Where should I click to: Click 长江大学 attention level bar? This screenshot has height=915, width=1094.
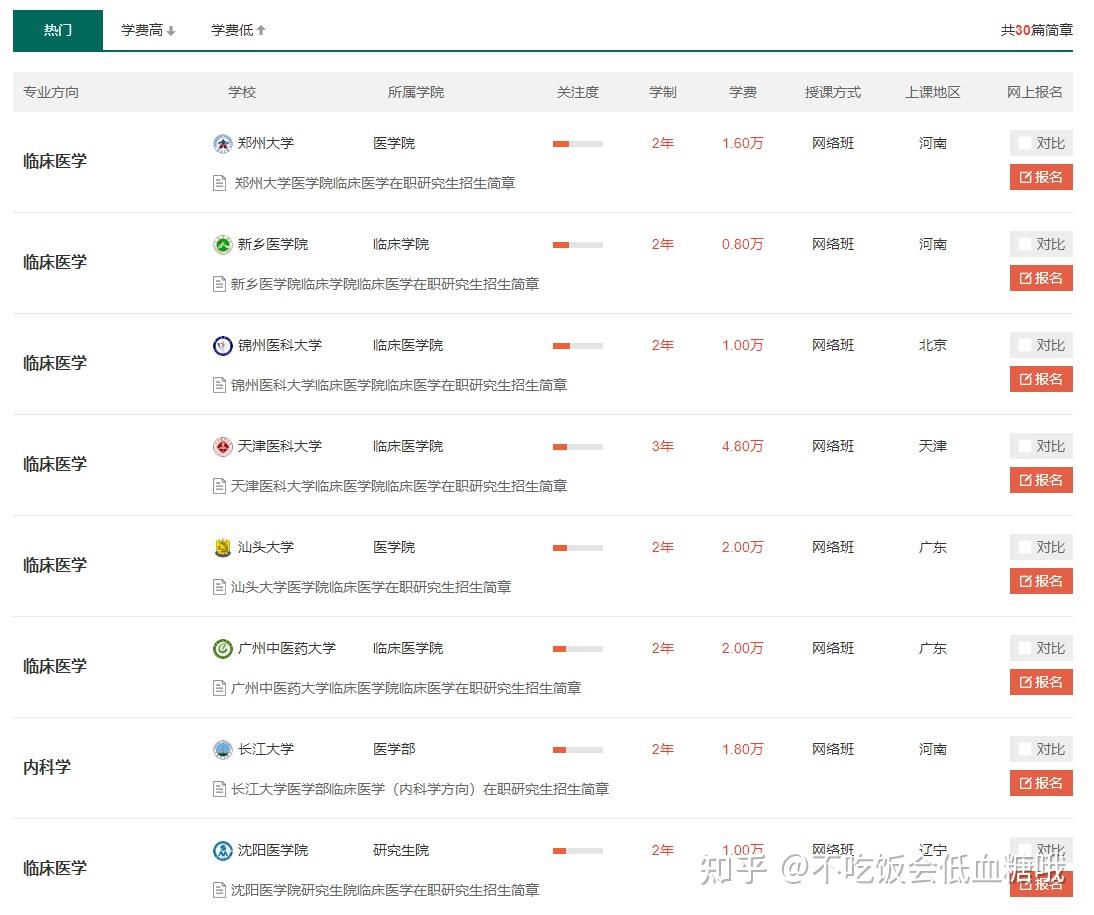tap(578, 750)
